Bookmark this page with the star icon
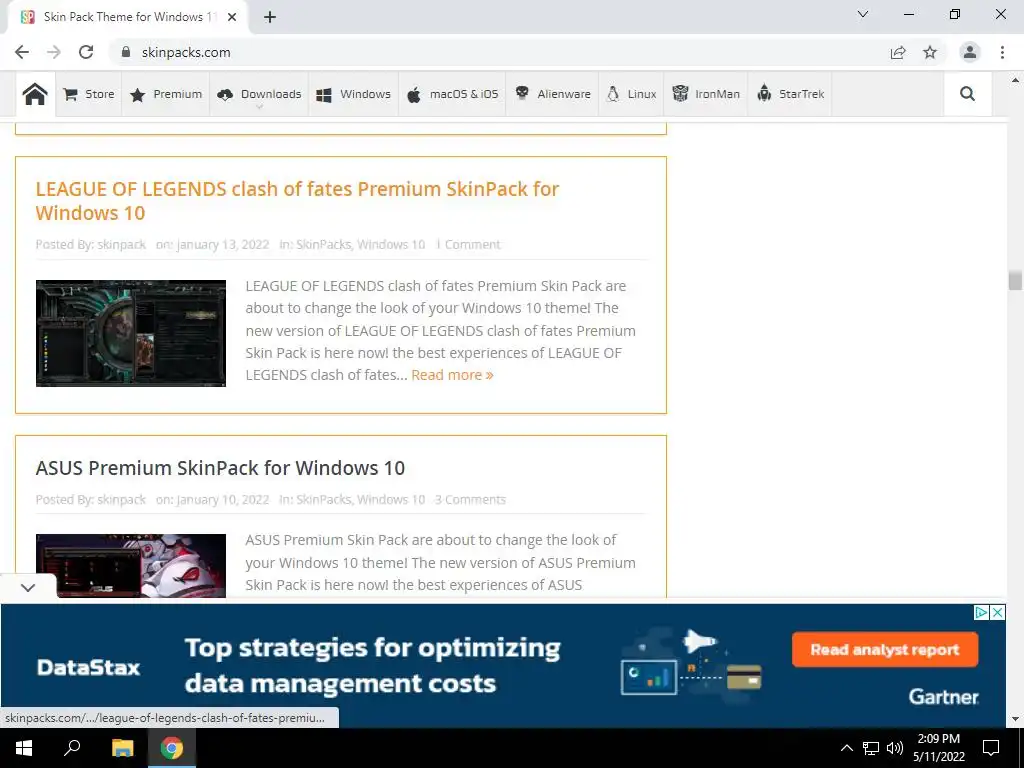This screenshot has height=768, width=1024. click(x=930, y=52)
